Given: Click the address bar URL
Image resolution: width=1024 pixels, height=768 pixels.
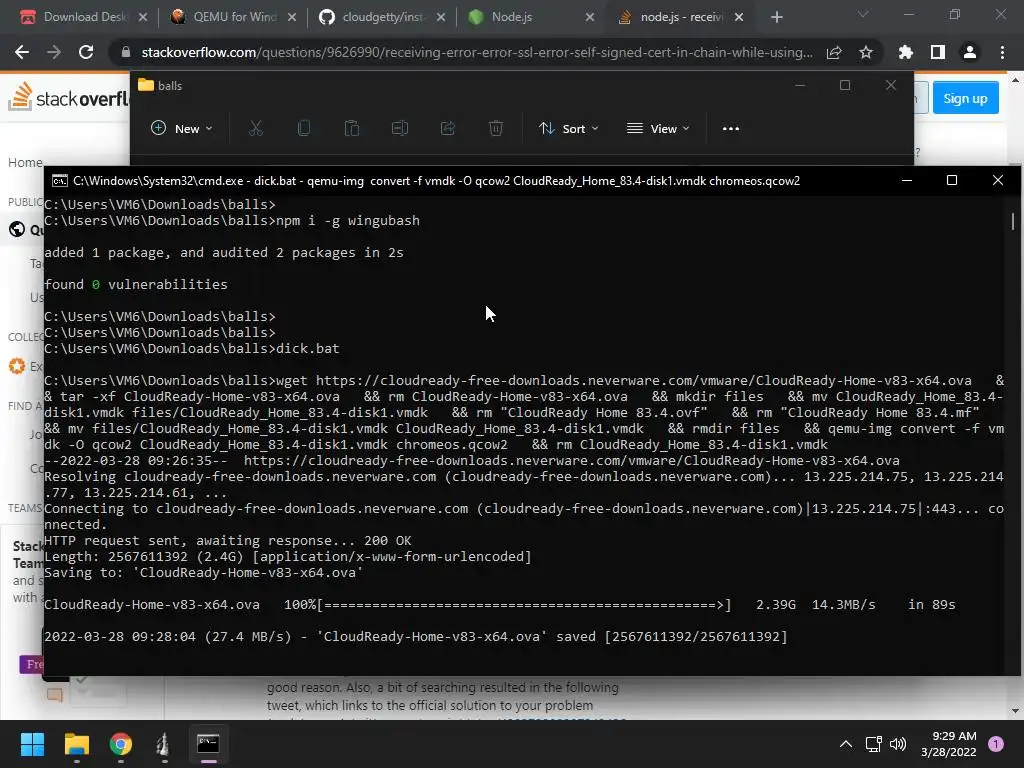Looking at the screenshot, I should pos(477,52).
